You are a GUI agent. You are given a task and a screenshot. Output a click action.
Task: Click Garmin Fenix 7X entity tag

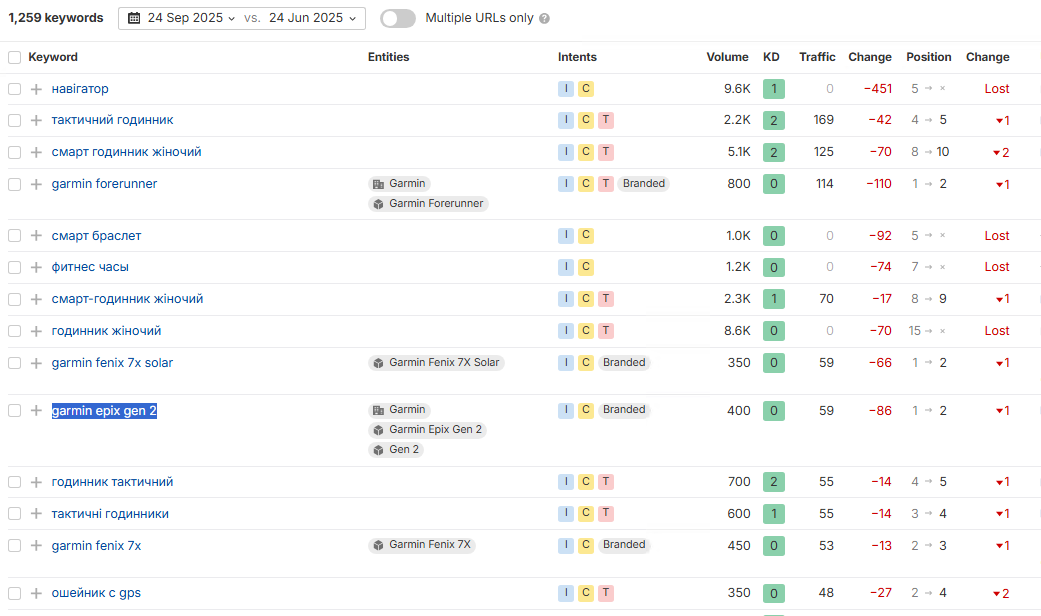422,545
